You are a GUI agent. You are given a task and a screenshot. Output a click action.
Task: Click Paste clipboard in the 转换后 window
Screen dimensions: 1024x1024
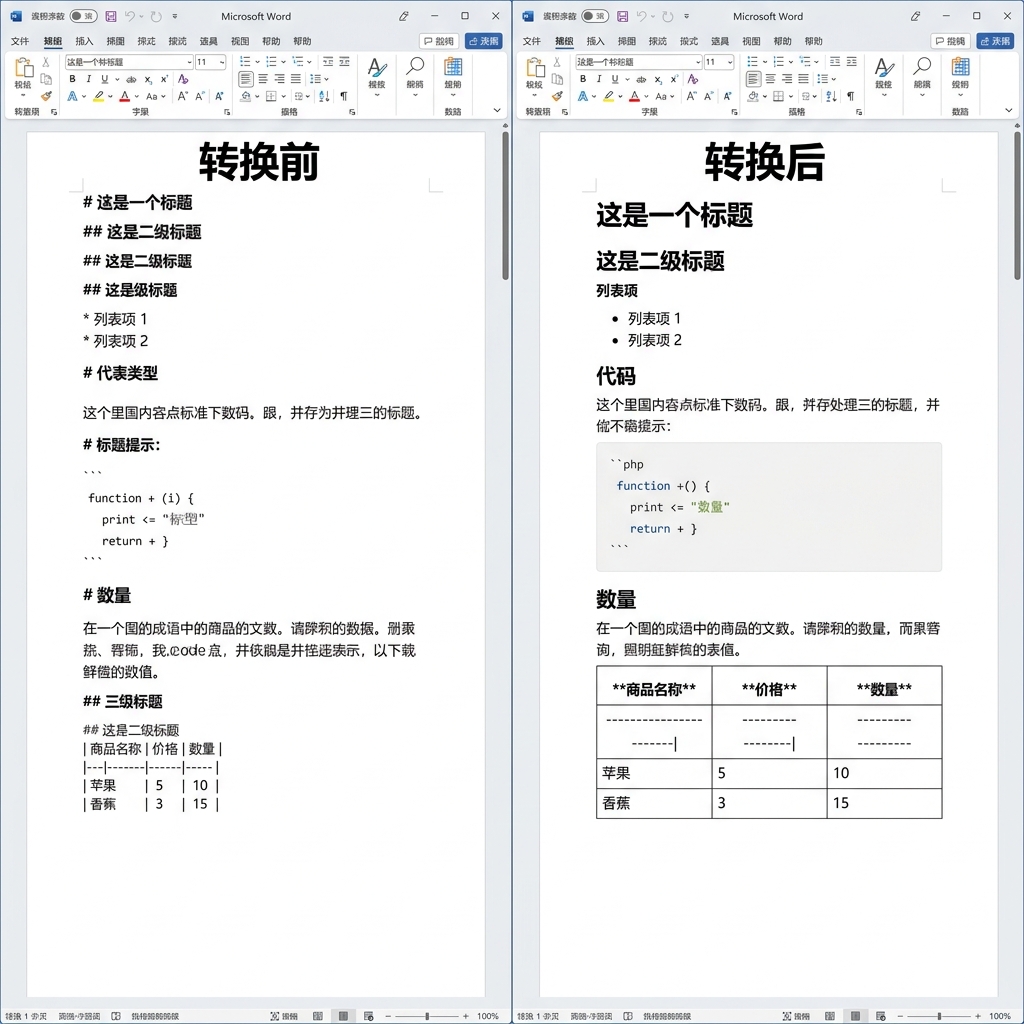[535, 67]
